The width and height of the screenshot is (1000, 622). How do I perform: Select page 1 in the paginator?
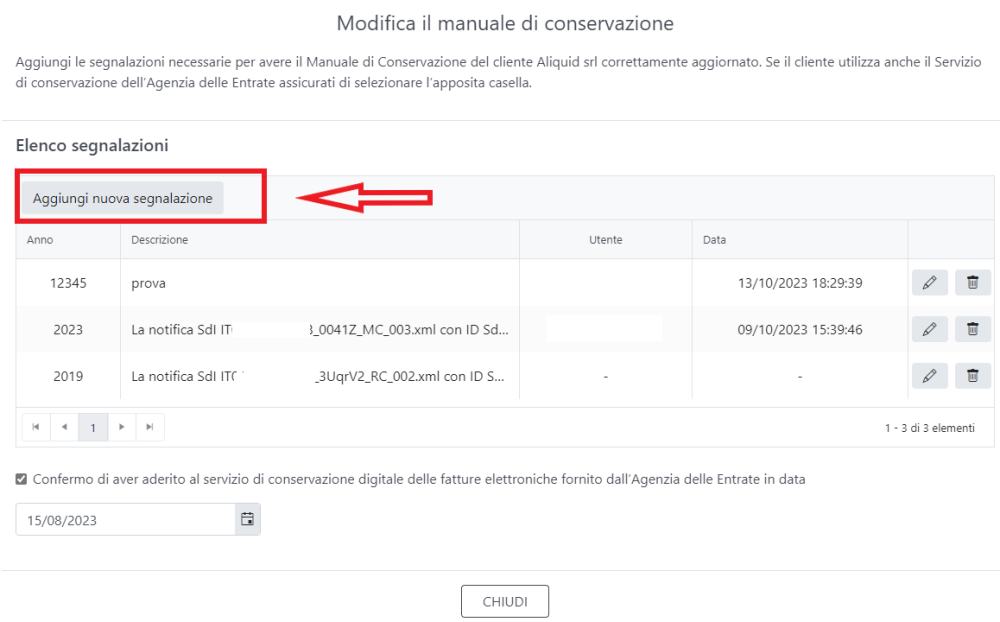pyautogui.click(x=92, y=427)
